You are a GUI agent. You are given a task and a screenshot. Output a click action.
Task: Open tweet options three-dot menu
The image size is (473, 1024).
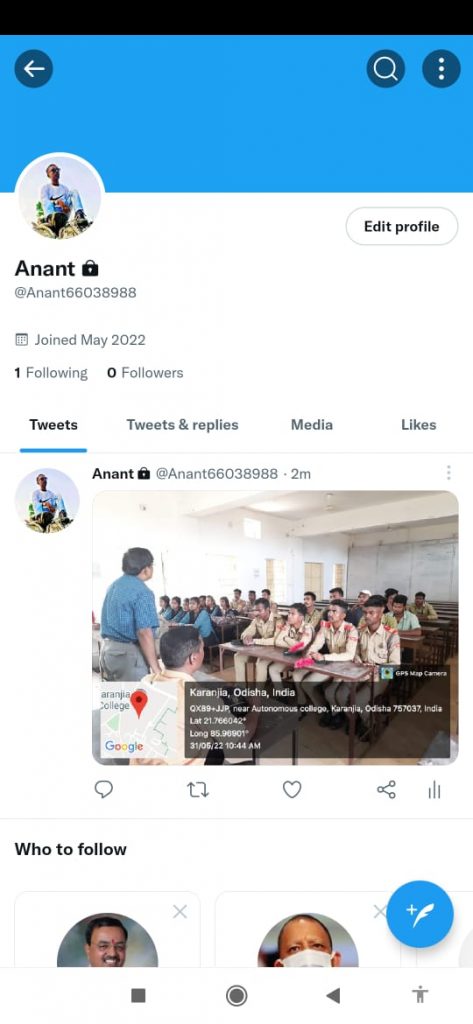[448, 473]
